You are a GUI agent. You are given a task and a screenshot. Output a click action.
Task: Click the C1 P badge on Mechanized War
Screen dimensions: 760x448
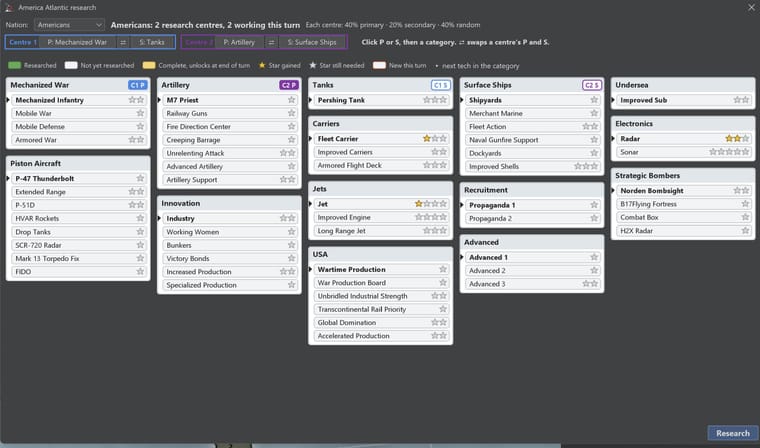(138, 85)
